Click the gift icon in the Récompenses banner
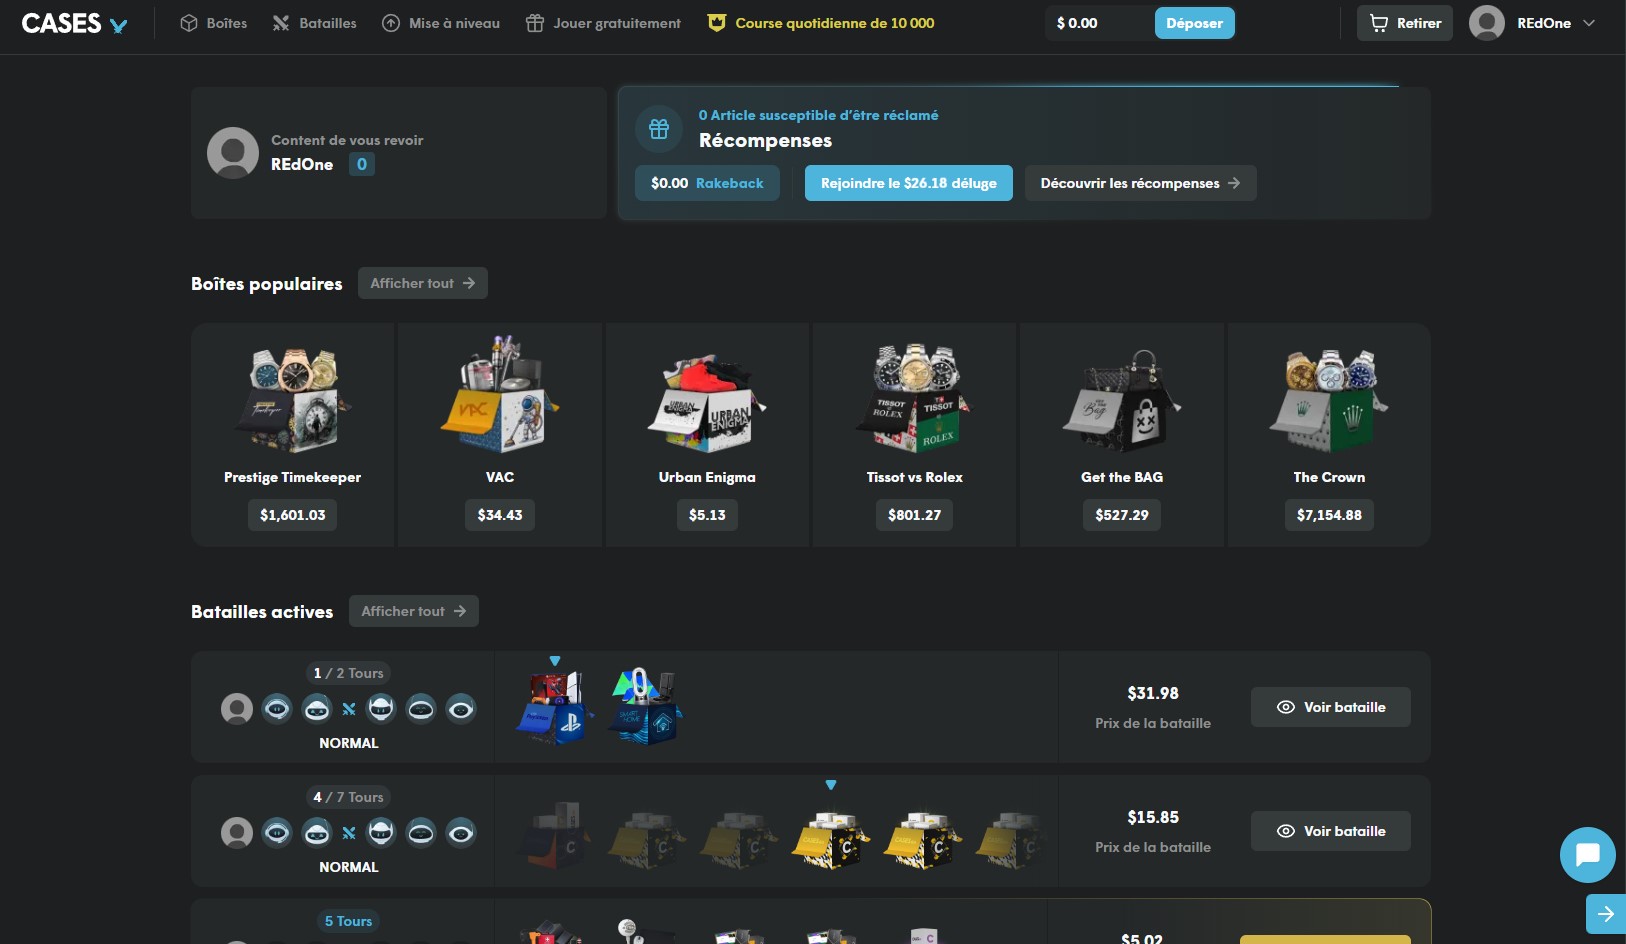The width and height of the screenshot is (1626, 944). tap(659, 128)
